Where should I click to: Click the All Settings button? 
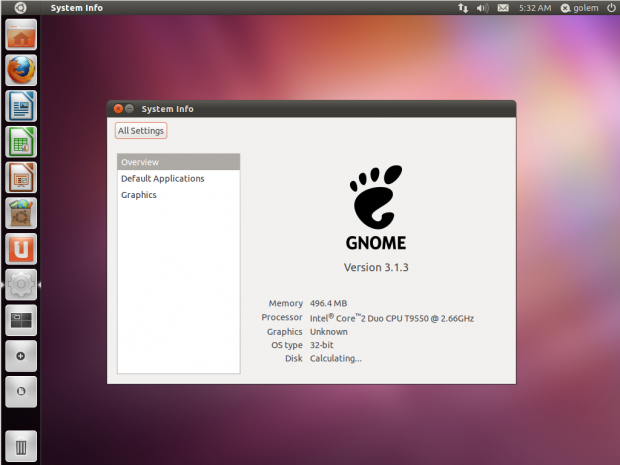(141, 130)
